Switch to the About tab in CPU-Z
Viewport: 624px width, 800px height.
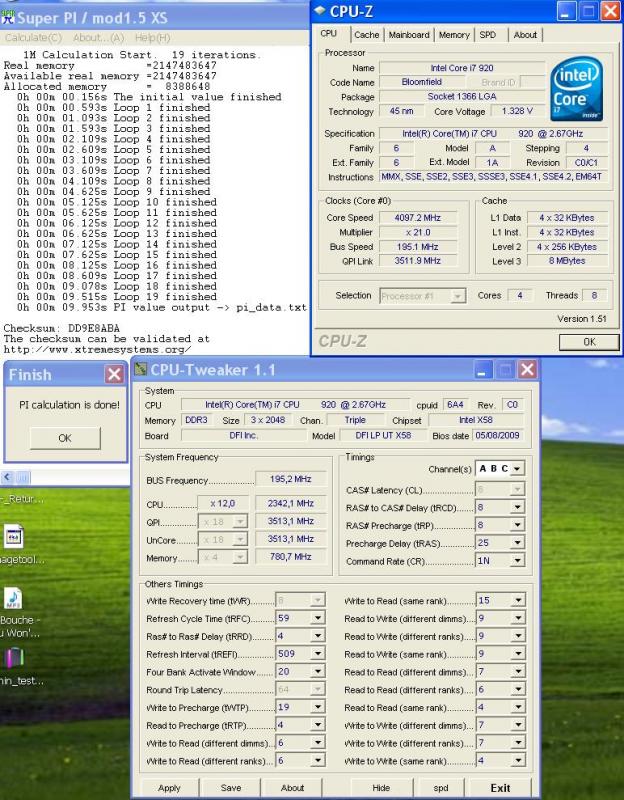(x=525, y=35)
